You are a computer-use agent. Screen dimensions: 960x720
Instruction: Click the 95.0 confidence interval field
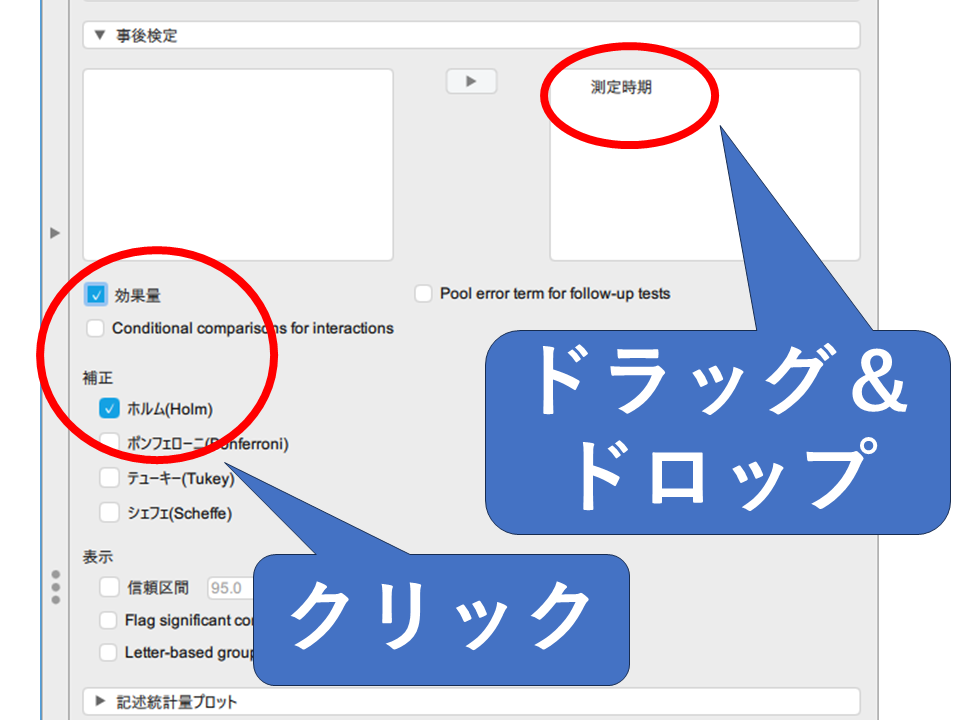[228, 588]
